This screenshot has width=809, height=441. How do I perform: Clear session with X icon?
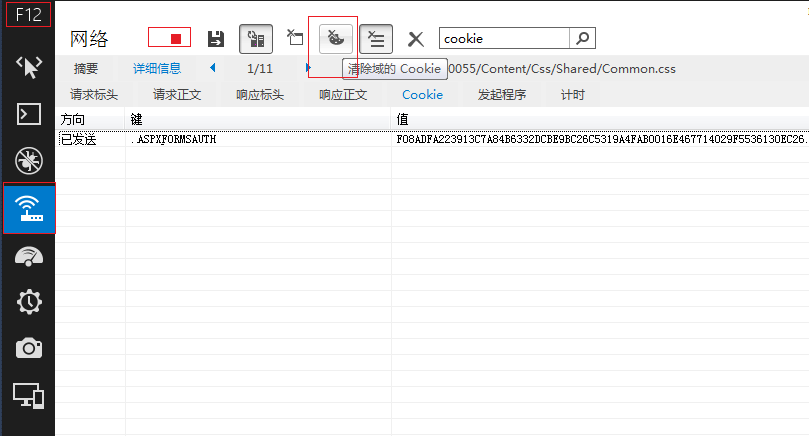tap(416, 39)
